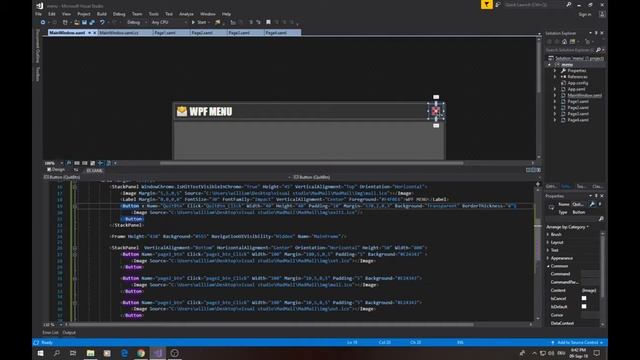This screenshot has height=360, width=640.
Task: Show event handlers via lightning icon
Action: pyautogui.click(x=600, y=204)
